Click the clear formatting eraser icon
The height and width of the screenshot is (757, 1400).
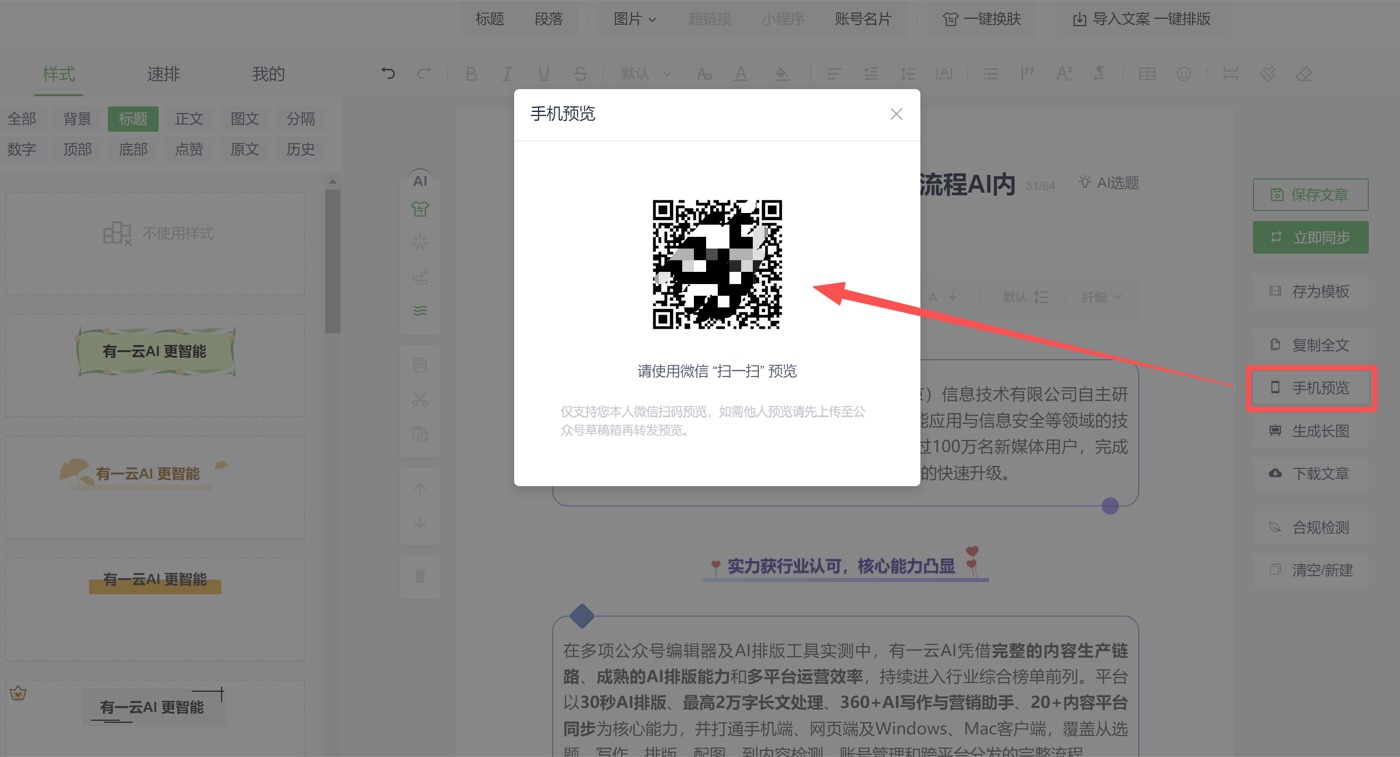point(1303,74)
